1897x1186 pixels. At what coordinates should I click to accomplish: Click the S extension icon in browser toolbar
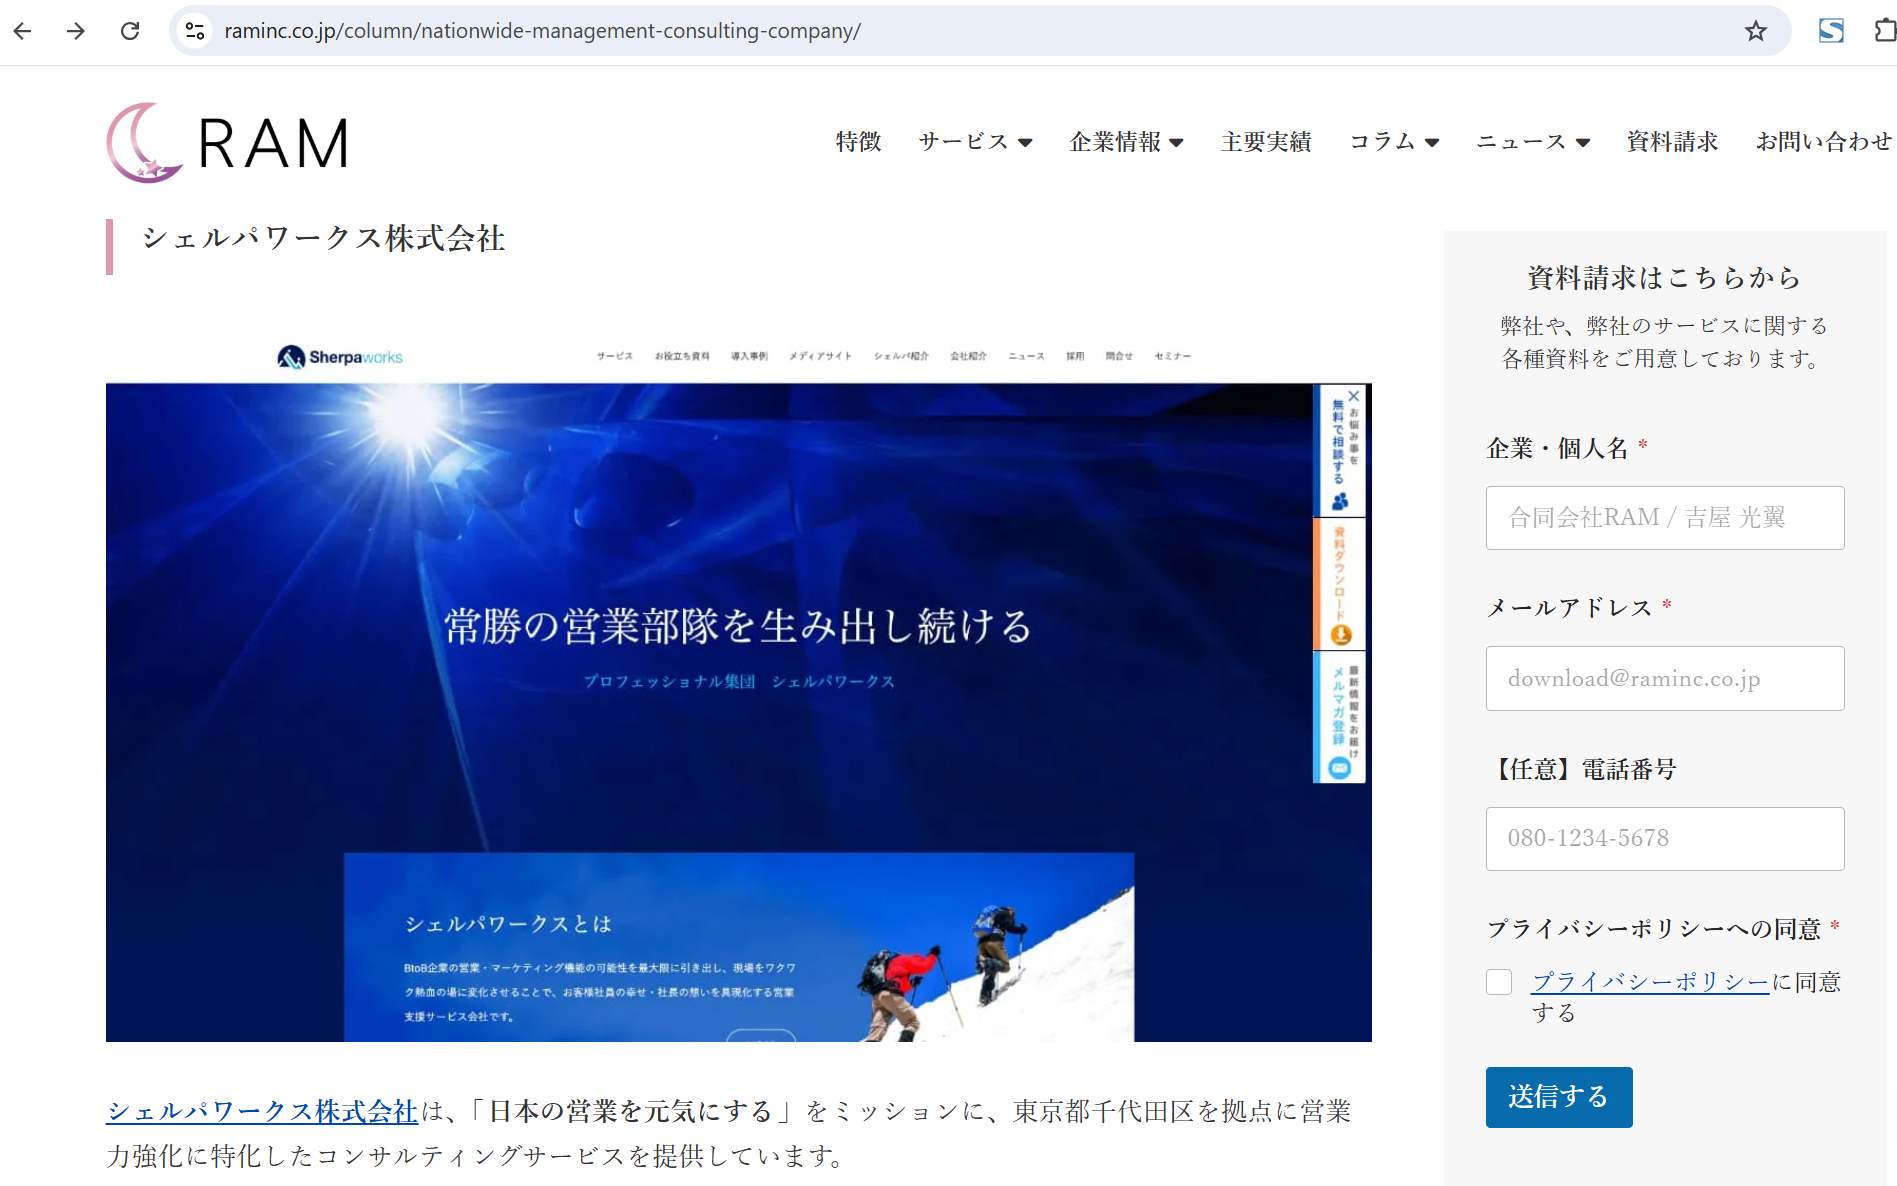tap(1831, 31)
